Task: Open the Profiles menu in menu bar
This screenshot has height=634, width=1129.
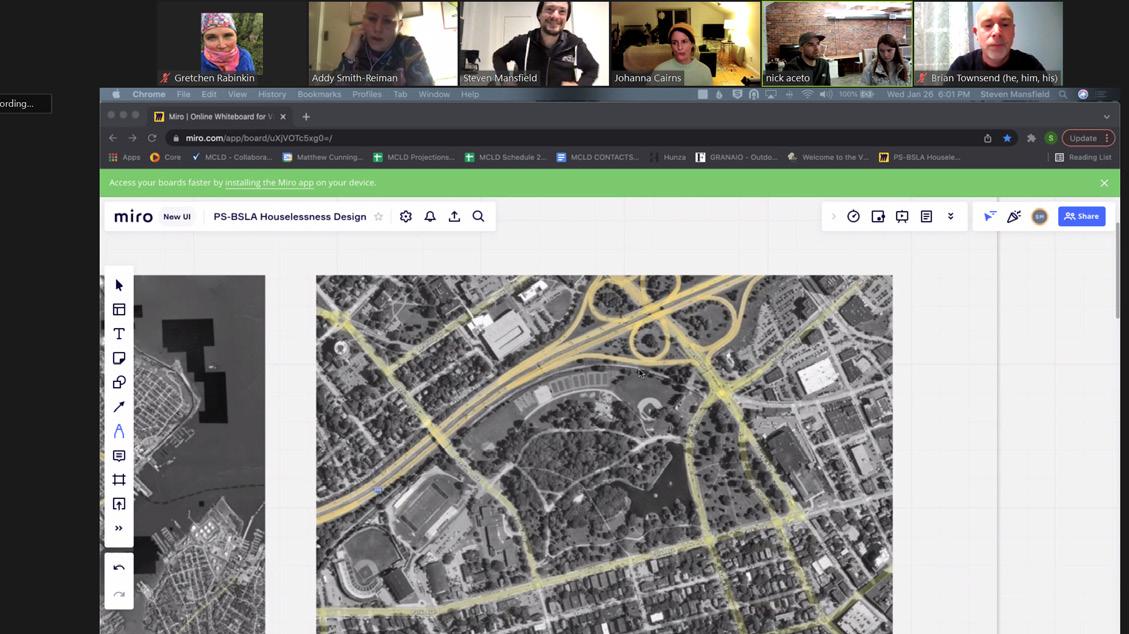Action: pos(367,94)
